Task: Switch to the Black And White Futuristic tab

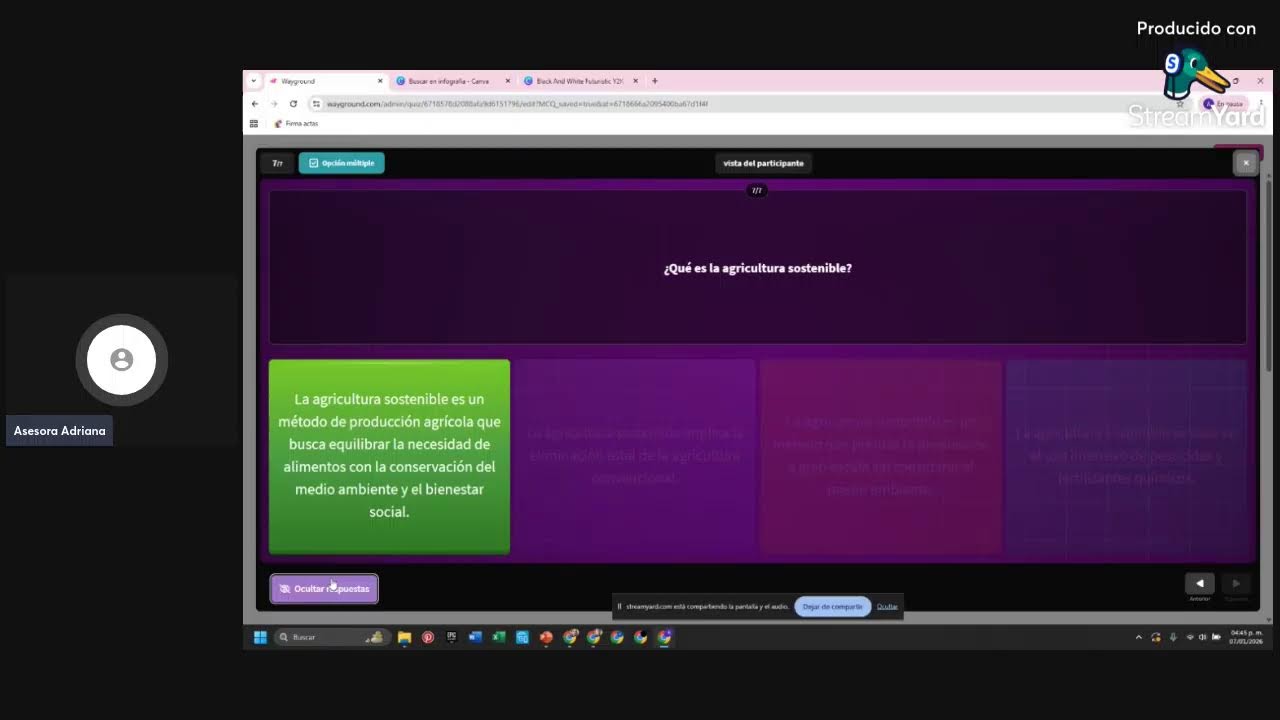Action: [x=578, y=81]
